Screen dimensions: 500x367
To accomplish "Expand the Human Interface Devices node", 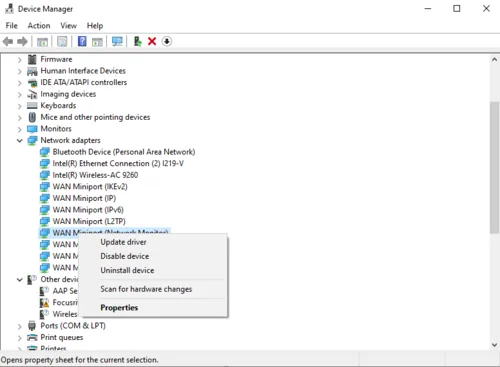I will 20,71.
